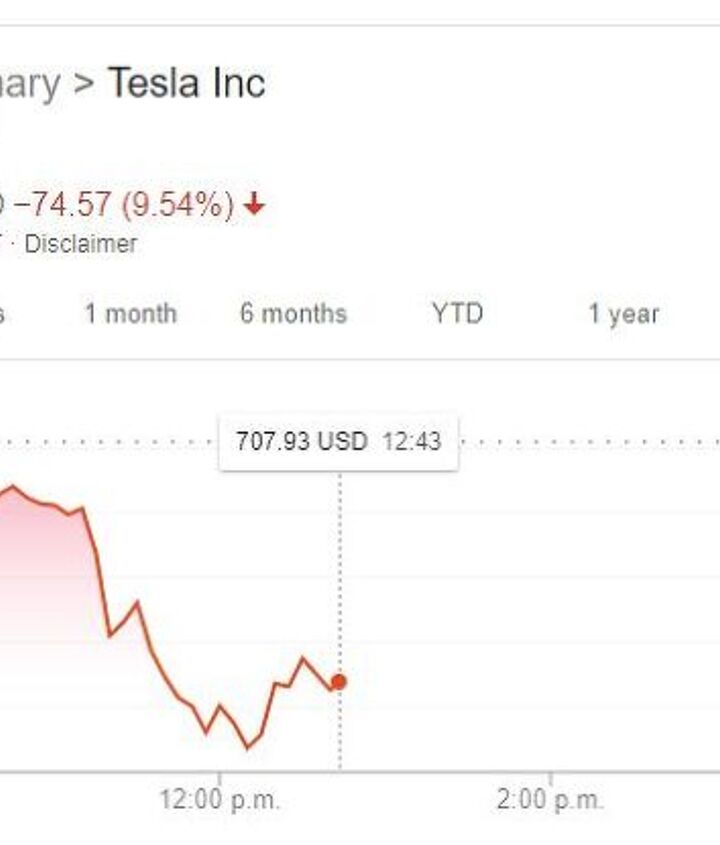720x845 pixels.
Task: Click the Tesla Inc heading
Action: [x=186, y=83]
